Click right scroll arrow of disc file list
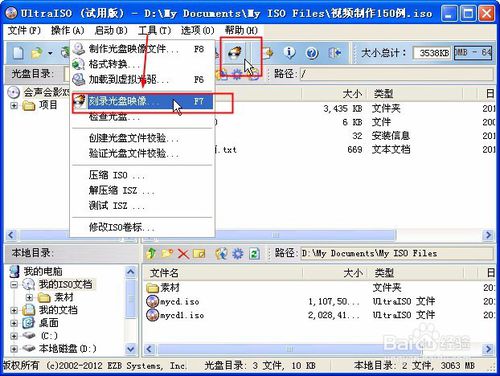Image resolution: width=500 pixels, height=376 pixels. click(x=489, y=235)
